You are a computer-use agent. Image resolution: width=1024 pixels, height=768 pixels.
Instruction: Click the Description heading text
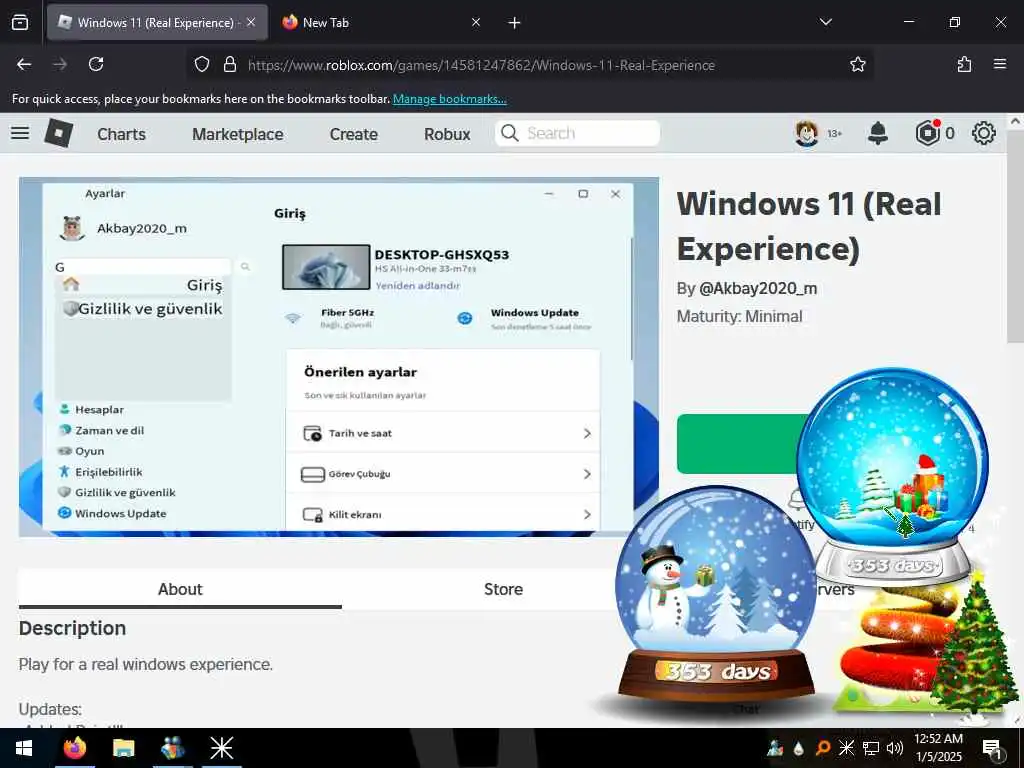pos(72,628)
